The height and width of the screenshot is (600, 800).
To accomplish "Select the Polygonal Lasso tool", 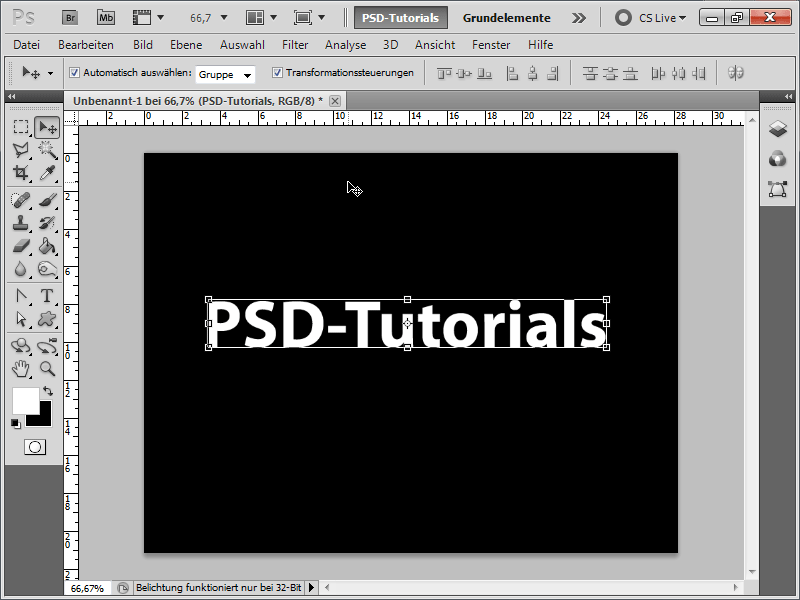I will 21,150.
